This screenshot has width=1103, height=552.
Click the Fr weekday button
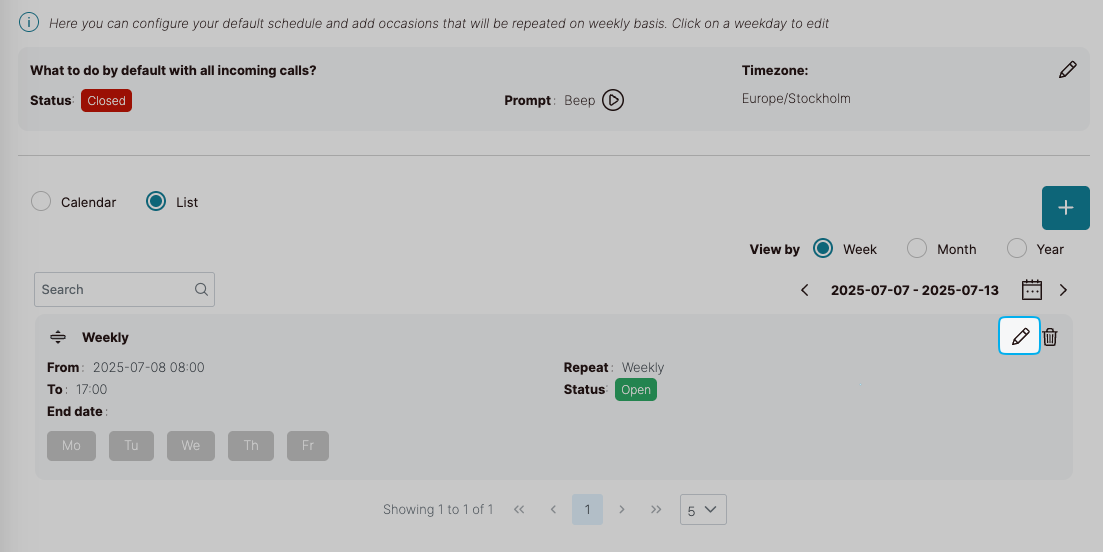point(308,446)
